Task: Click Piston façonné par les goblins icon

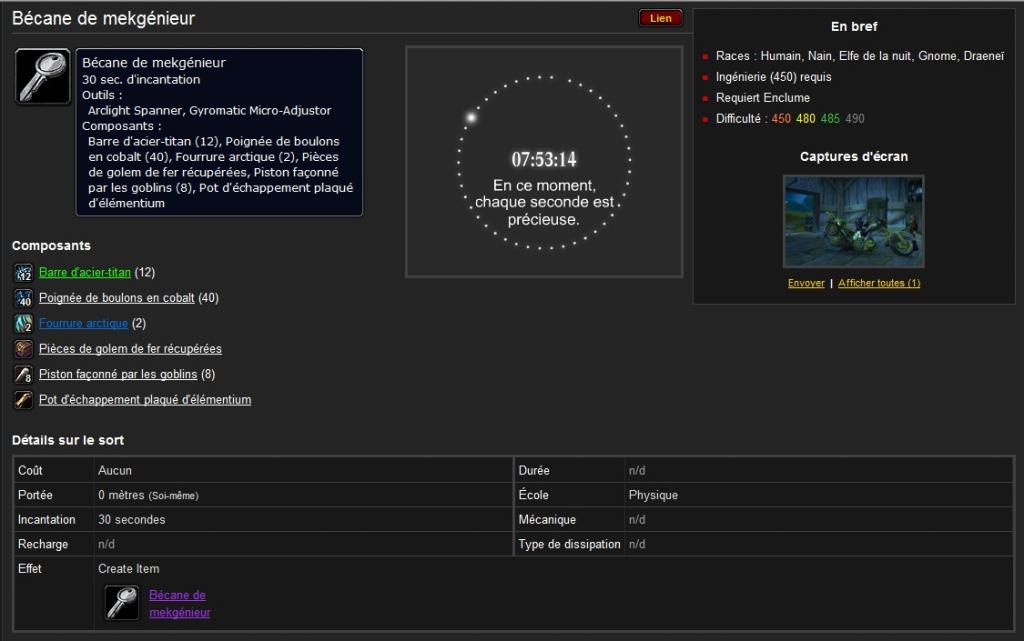Action: pos(24,375)
